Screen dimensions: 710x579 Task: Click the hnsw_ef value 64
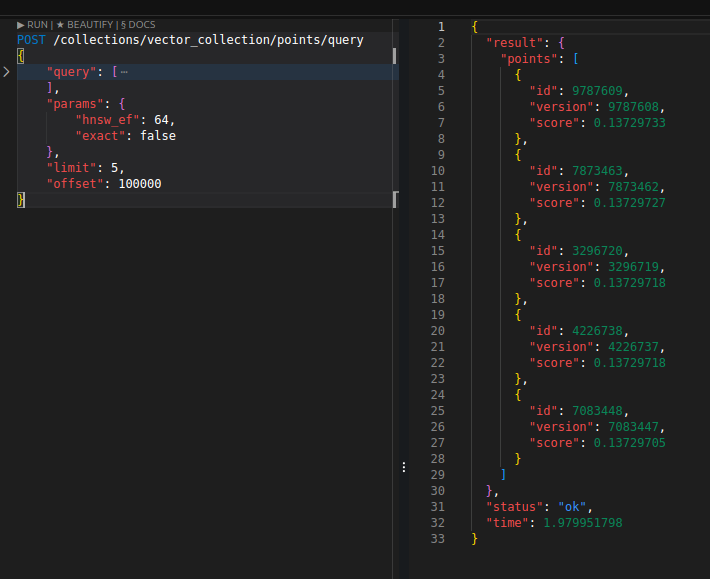pos(164,120)
